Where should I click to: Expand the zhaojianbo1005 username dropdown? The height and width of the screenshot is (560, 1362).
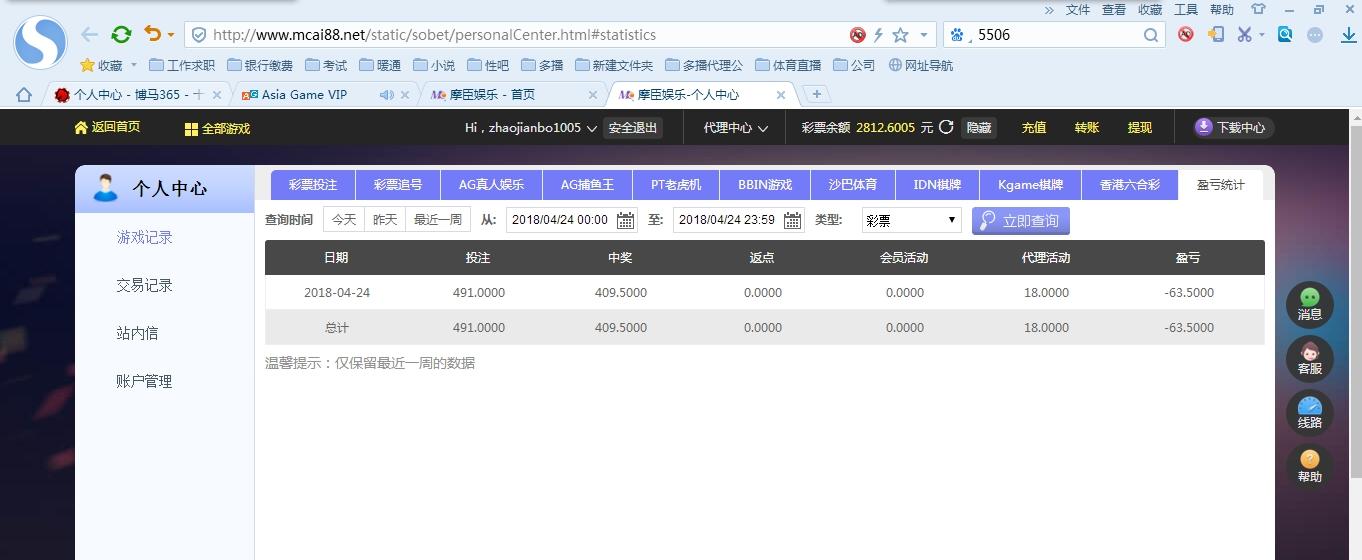click(531, 128)
